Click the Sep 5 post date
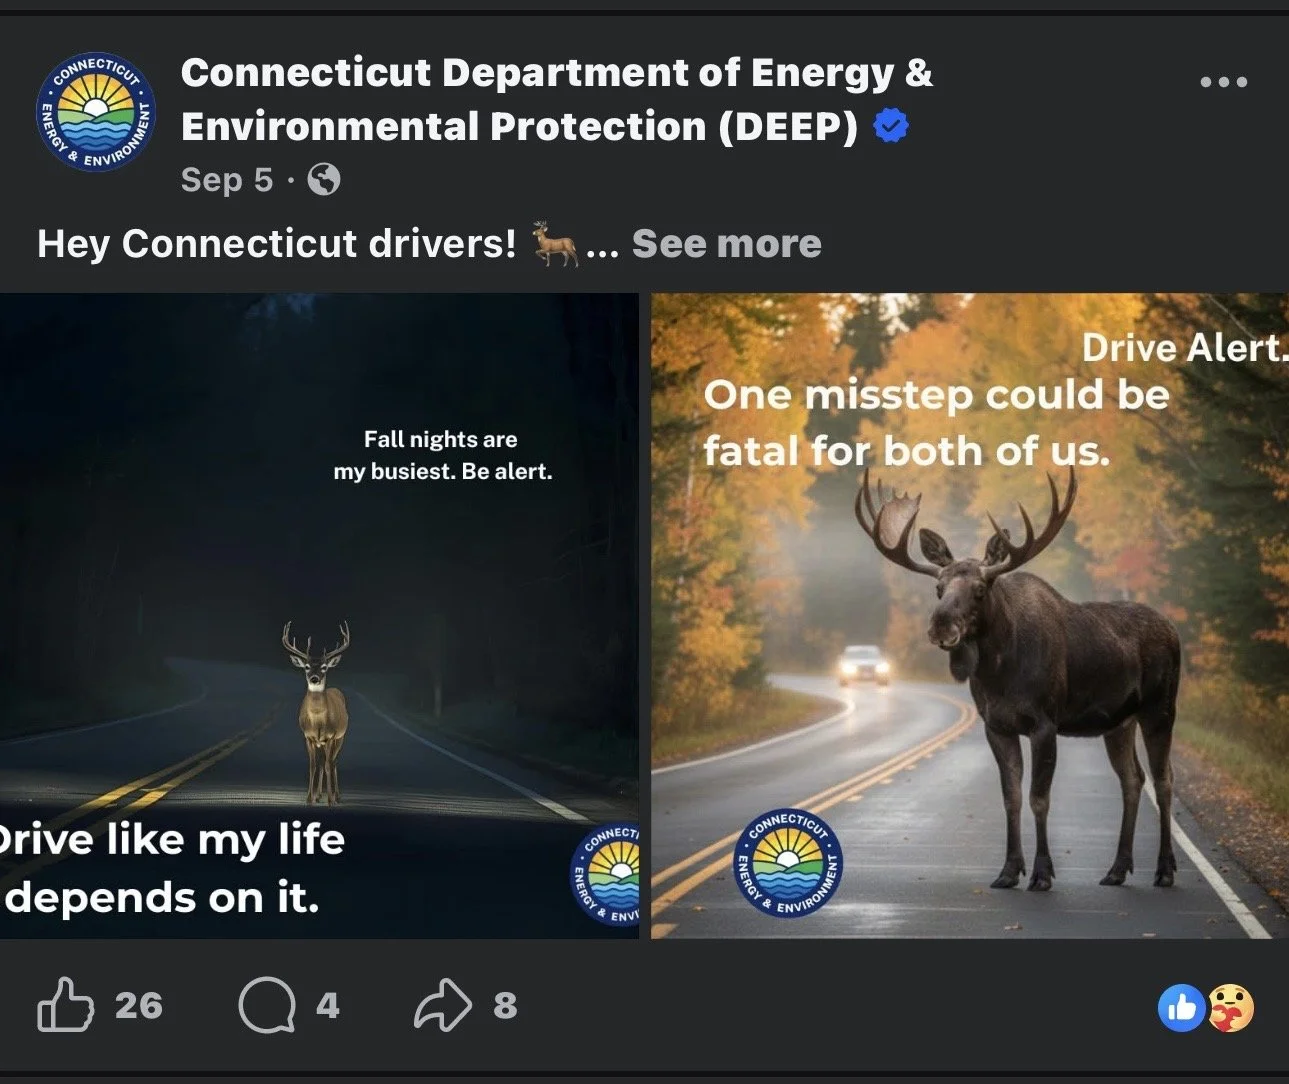This screenshot has width=1289, height=1084. coord(226,180)
